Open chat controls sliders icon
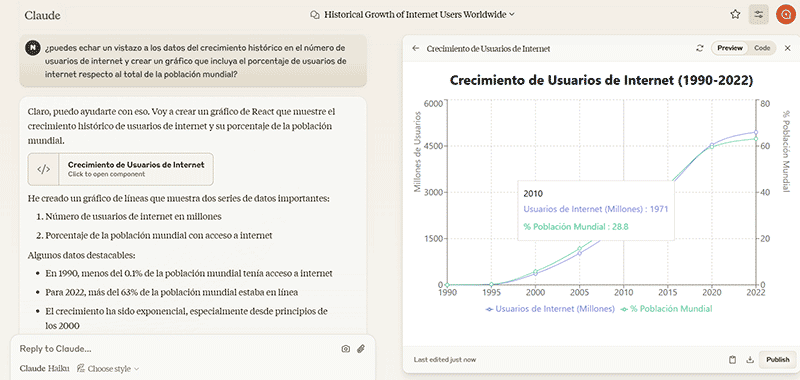The height and width of the screenshot is (380, 800). (x=759, y=14)
